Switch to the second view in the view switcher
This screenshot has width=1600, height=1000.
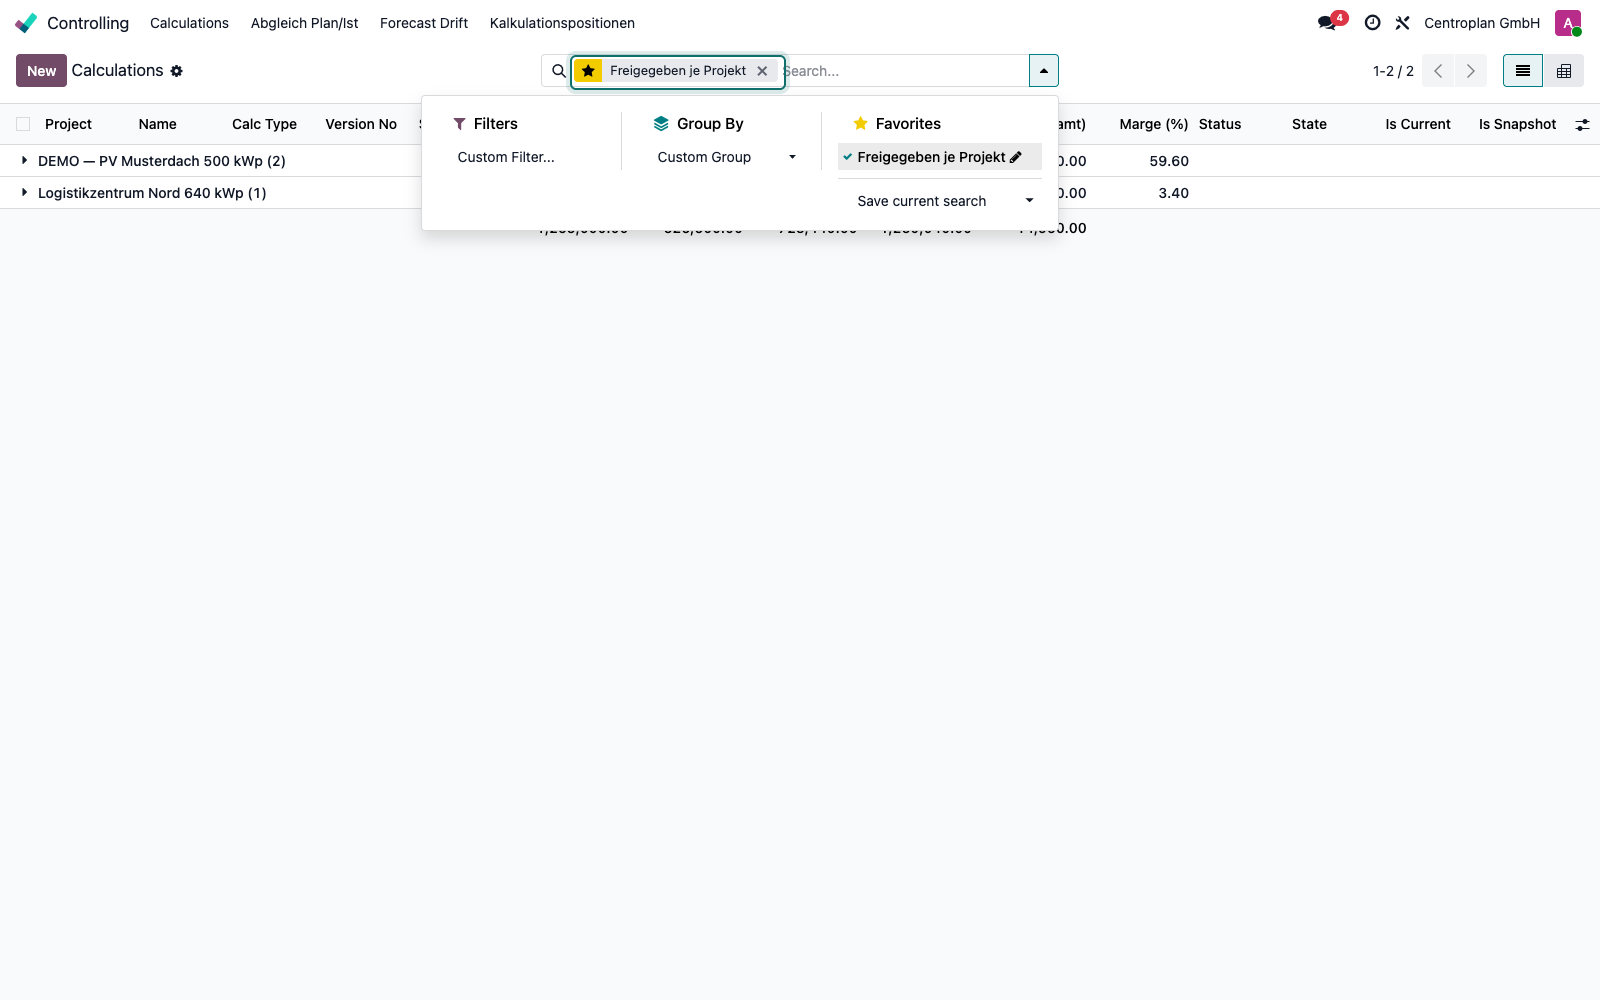click(1564, 71)
